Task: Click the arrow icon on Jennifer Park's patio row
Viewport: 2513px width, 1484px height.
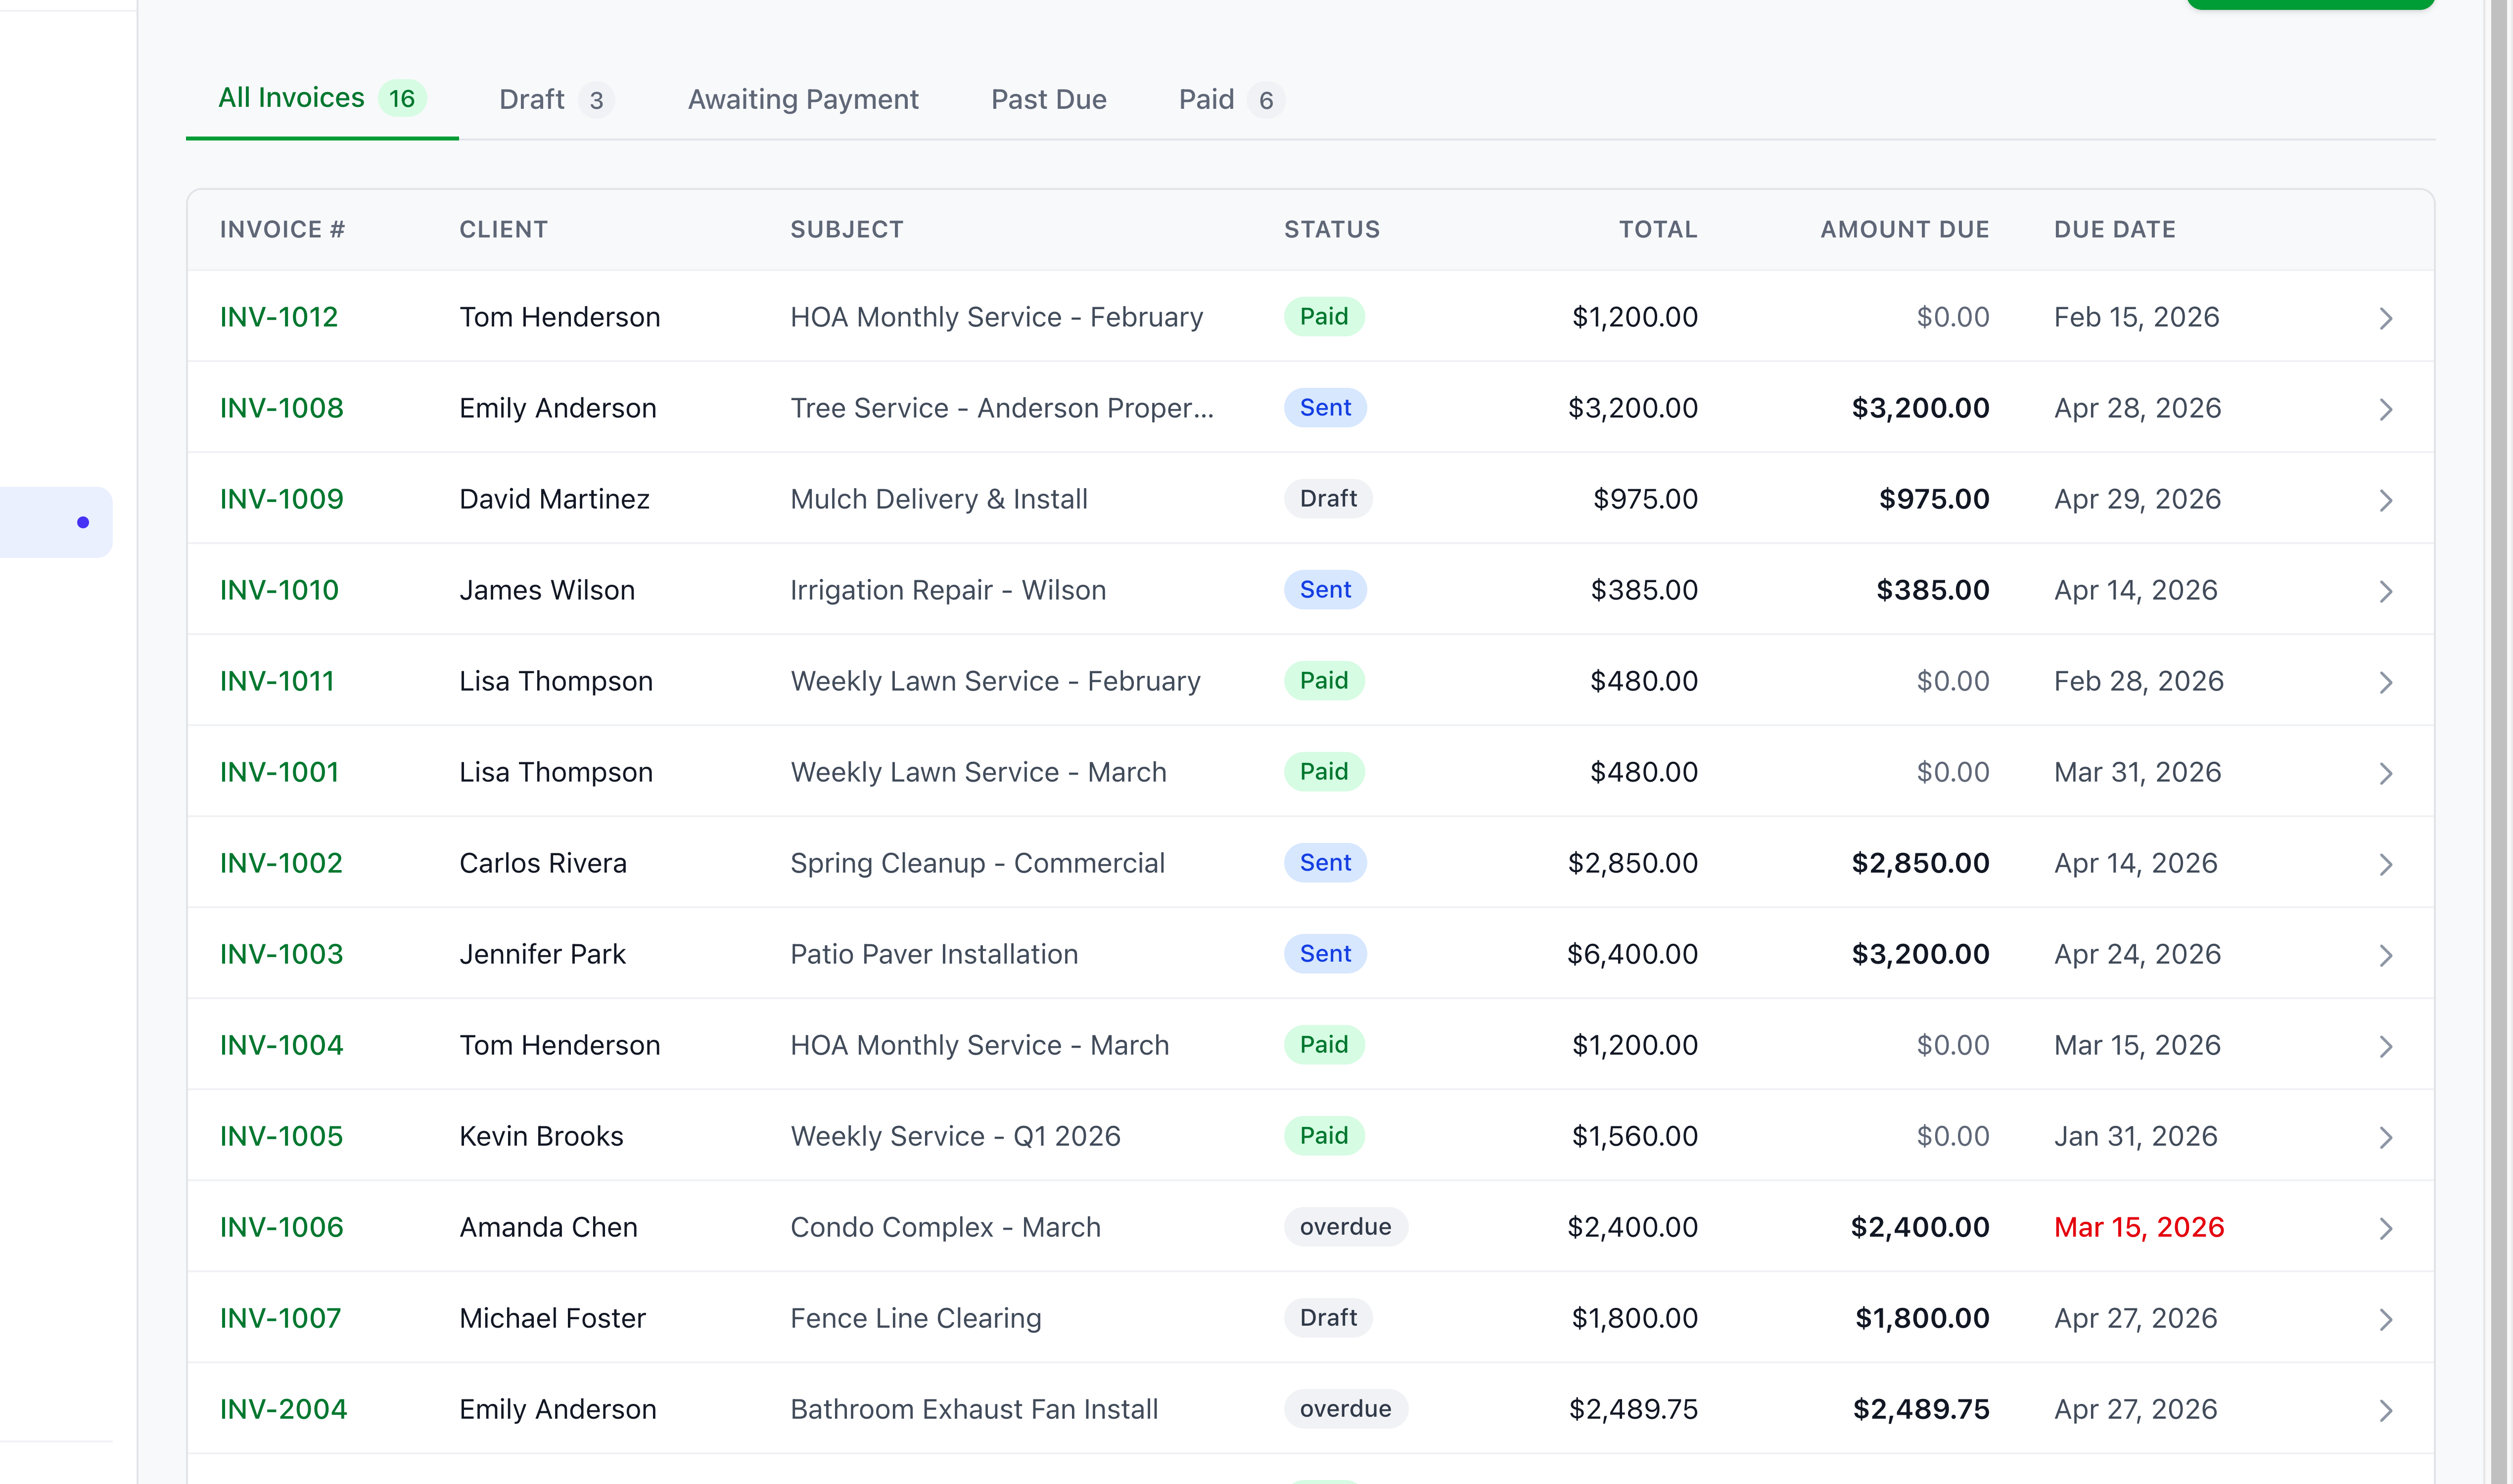Action: pyautogui.click(x=2387, y=955)
